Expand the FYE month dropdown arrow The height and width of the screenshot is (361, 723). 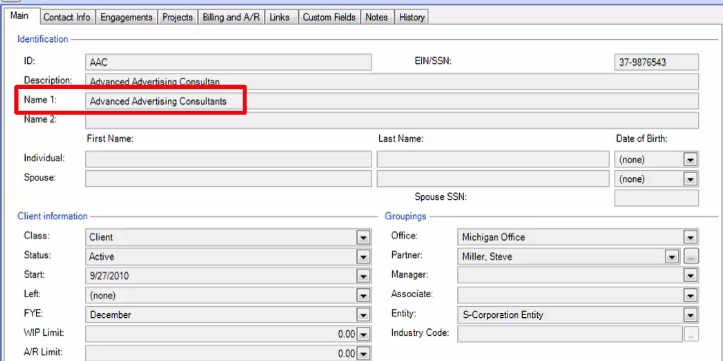pos(363,315)
